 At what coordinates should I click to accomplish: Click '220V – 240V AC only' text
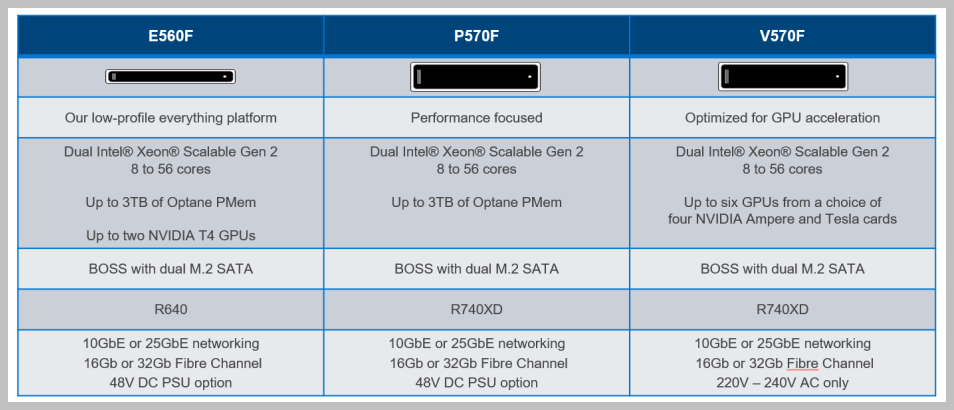782,383
